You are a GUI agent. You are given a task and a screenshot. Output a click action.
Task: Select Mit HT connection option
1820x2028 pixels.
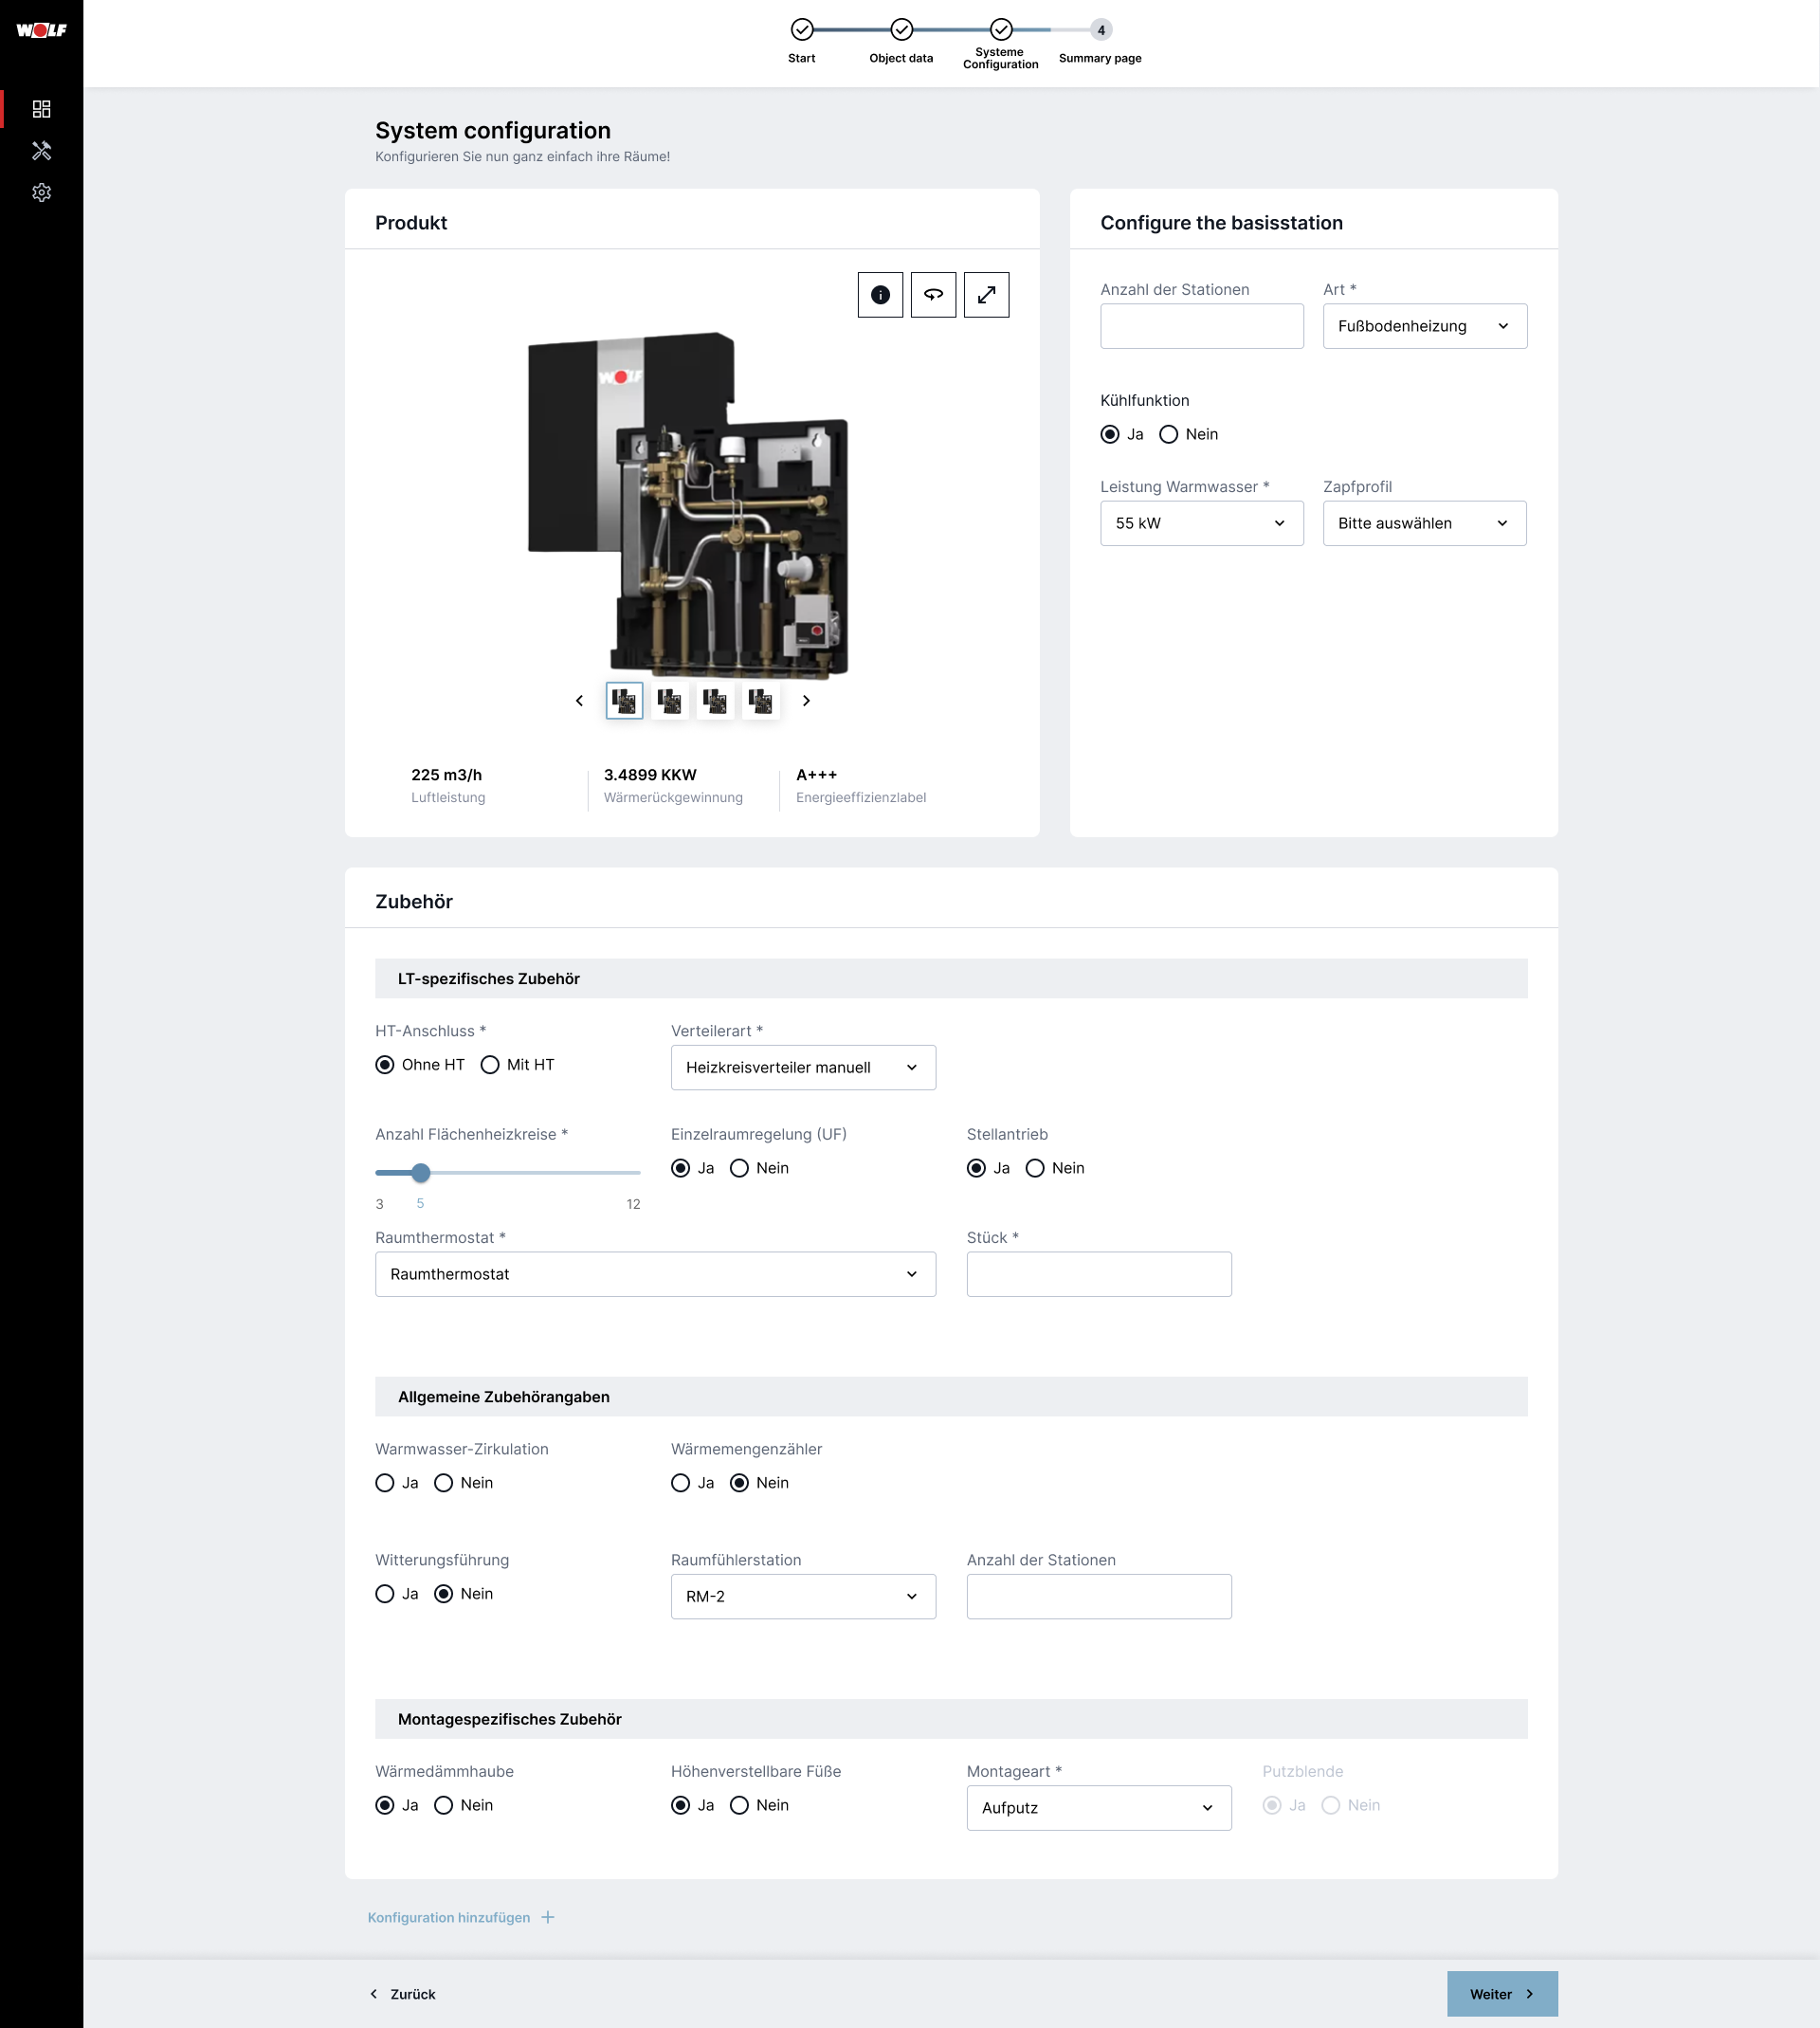[490, 1065]
